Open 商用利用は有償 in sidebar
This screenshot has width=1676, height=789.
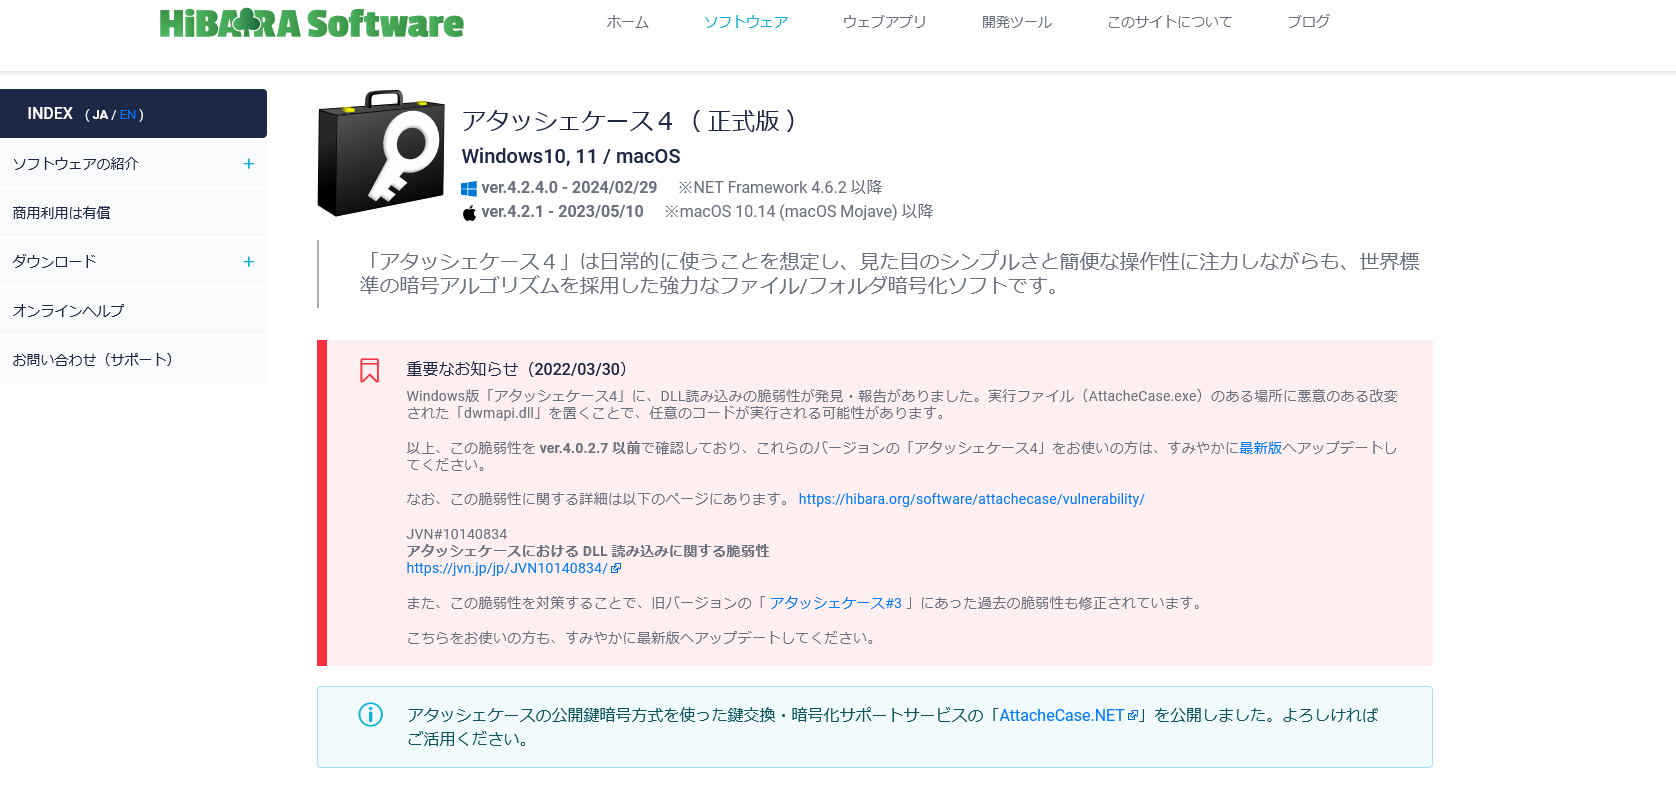pyautogui.click(x=62, y=213)
